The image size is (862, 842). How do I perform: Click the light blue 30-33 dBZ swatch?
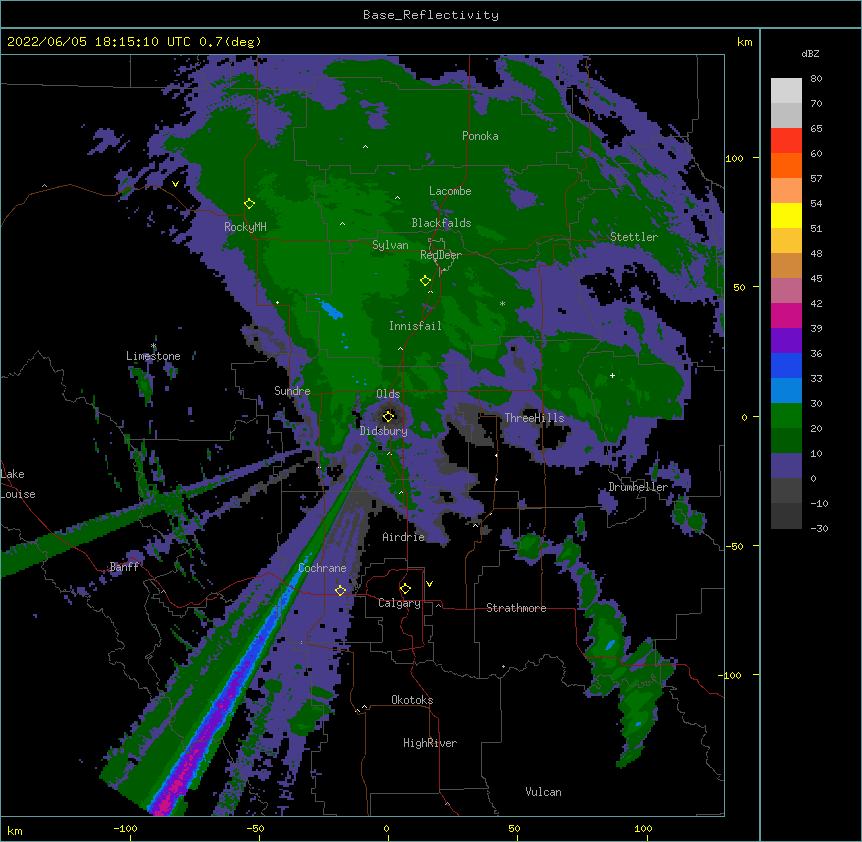[x=786, y=391]
